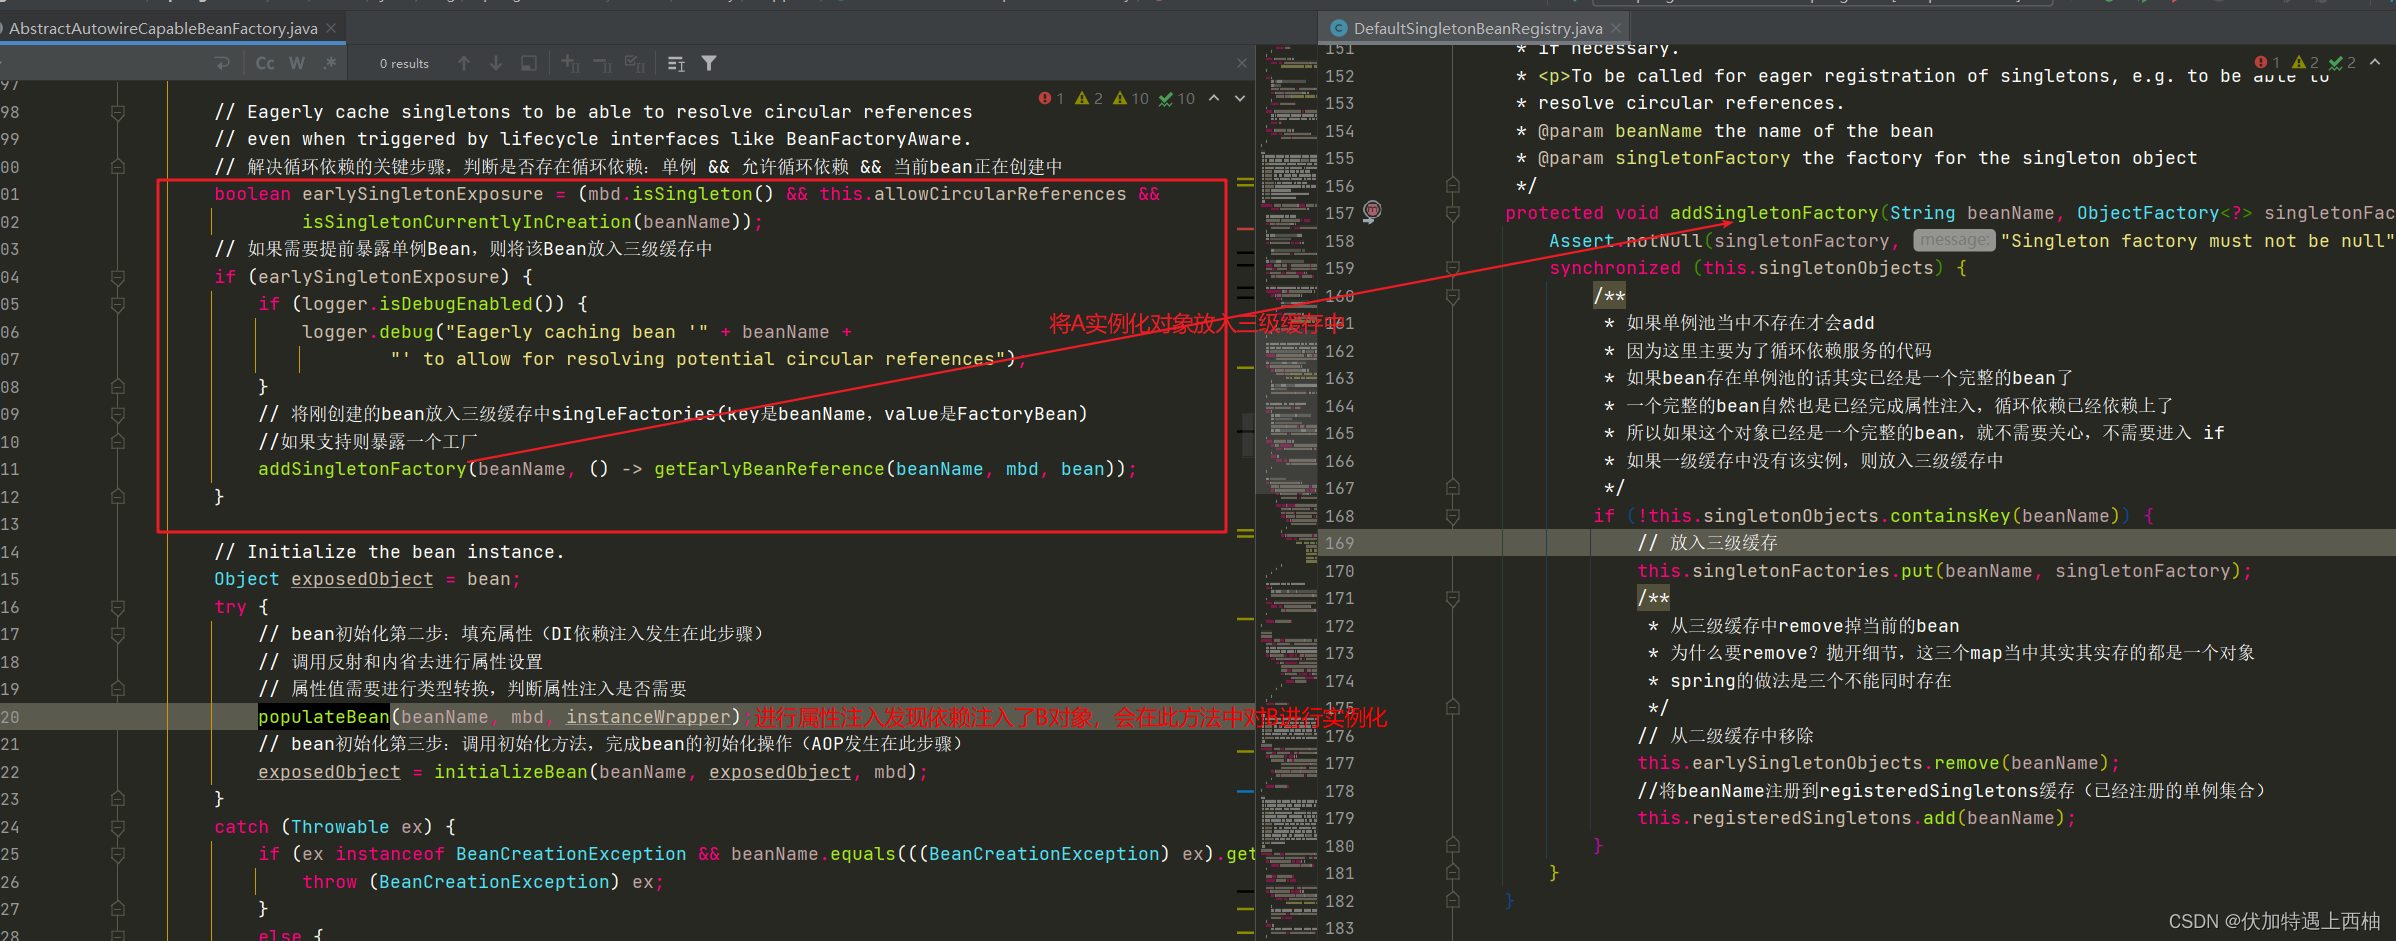Go to previous highlighted error in left editor

[x=1214, y=98]
